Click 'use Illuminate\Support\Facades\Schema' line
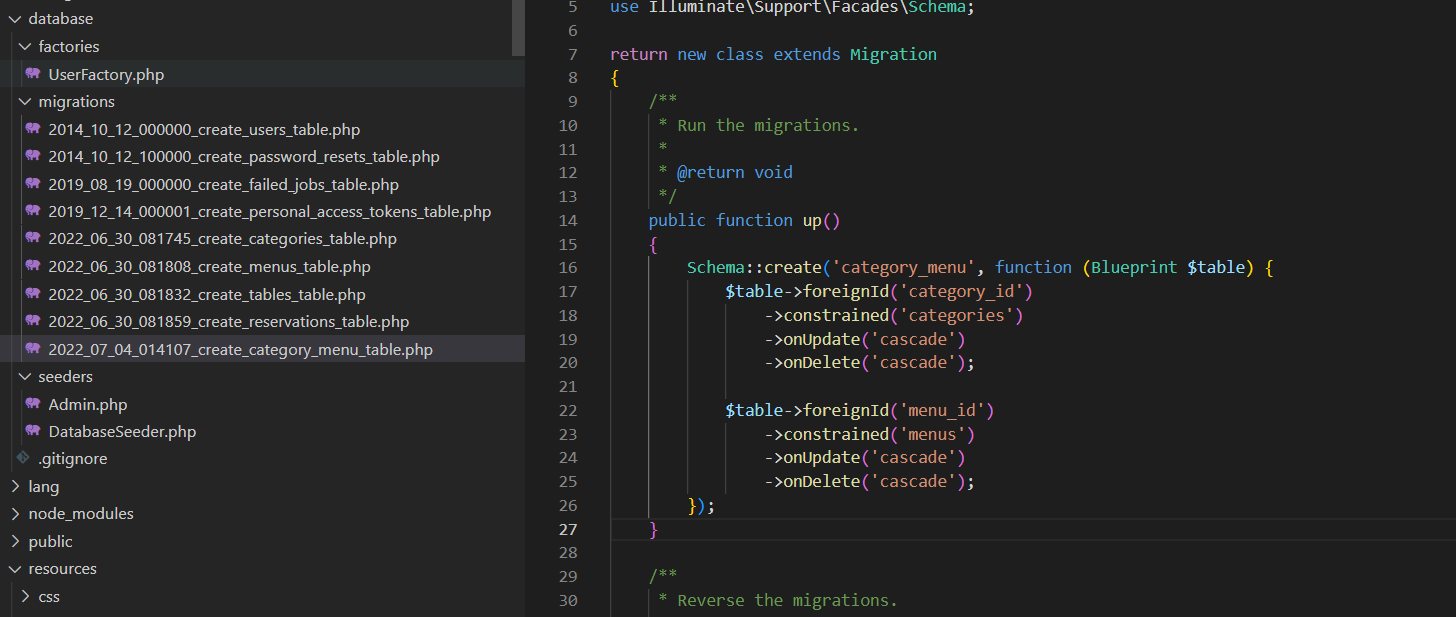Viewport: 1456px width, 617px height. click(x=792, y=7)
